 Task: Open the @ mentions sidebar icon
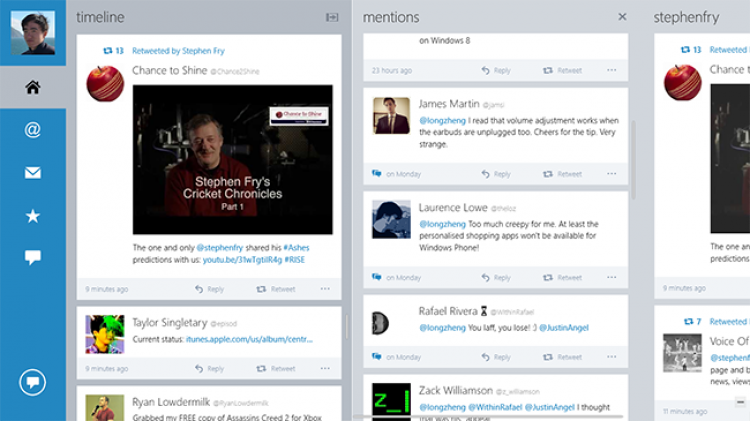[x=33, y=130]
